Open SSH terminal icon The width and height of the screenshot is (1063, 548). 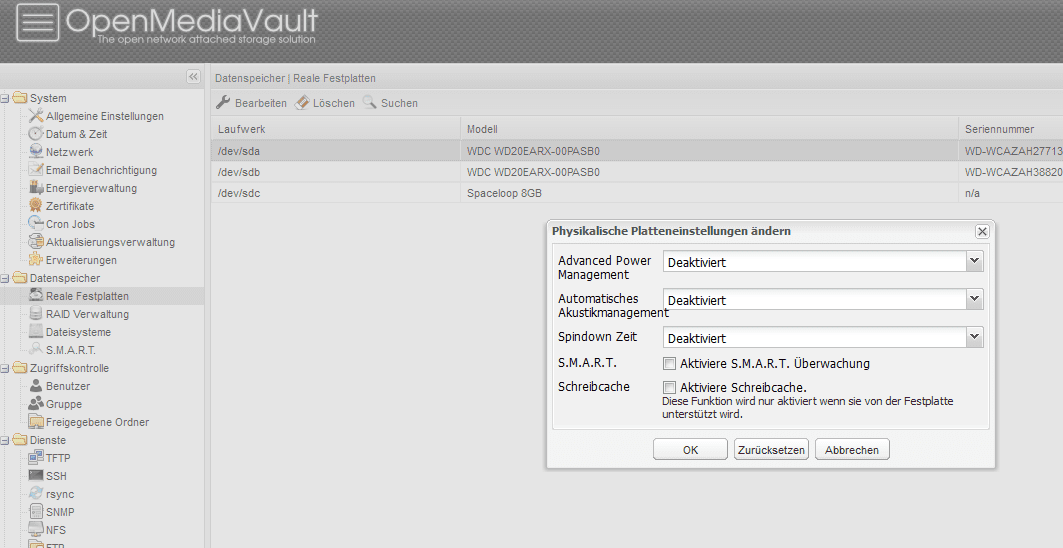(36, 475)
